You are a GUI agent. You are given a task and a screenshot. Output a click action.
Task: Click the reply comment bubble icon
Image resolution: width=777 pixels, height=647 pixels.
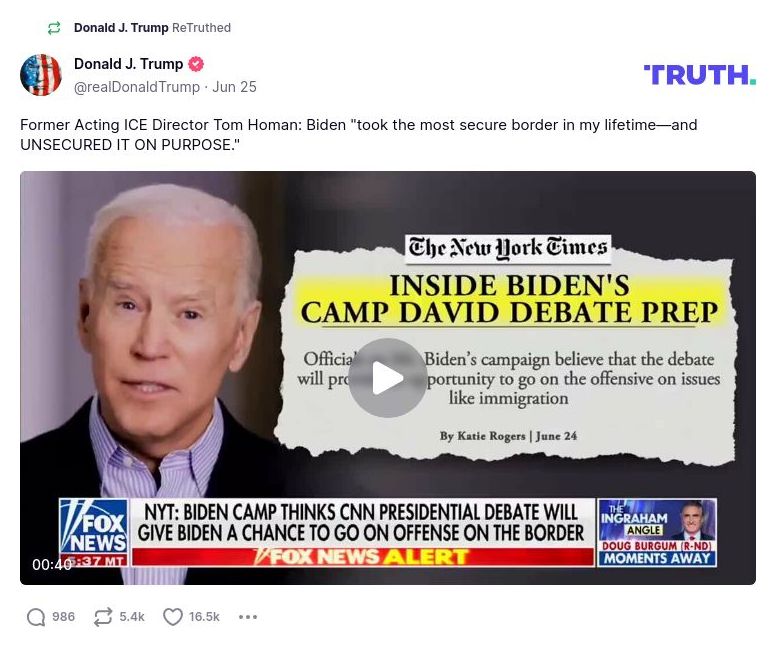(36, 617)
